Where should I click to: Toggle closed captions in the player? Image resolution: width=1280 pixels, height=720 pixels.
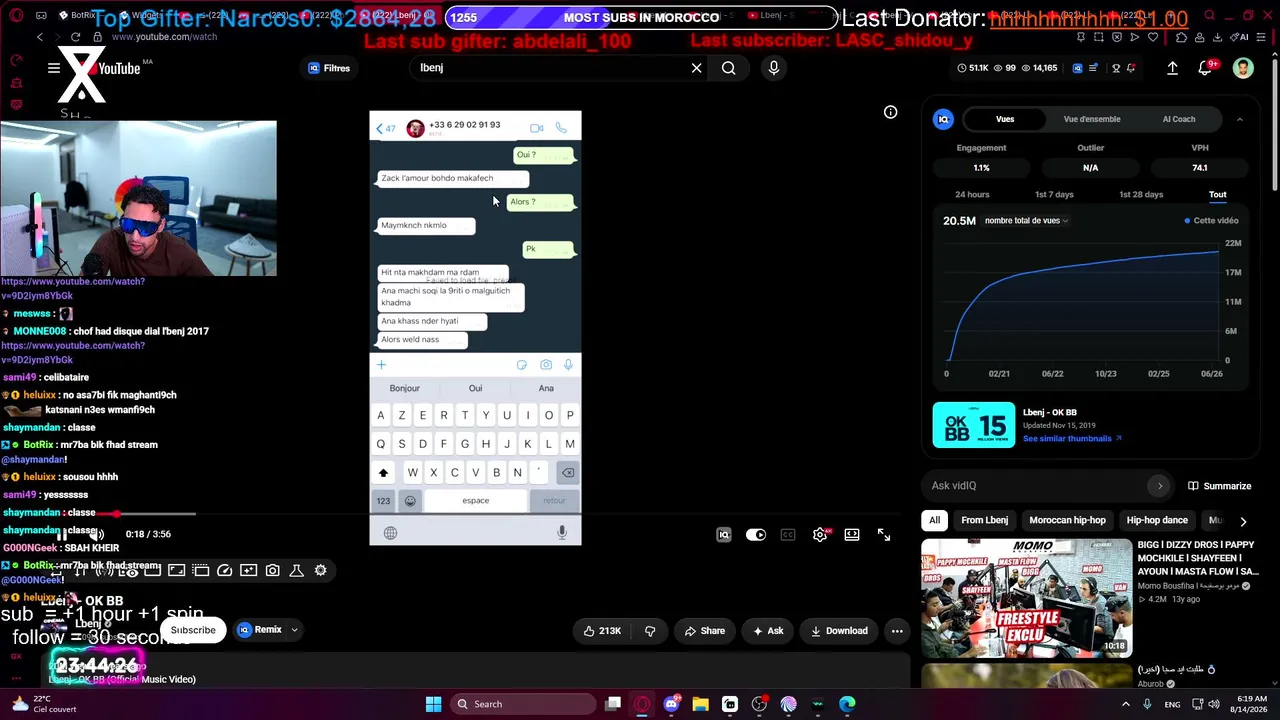[x=788, y=535]
